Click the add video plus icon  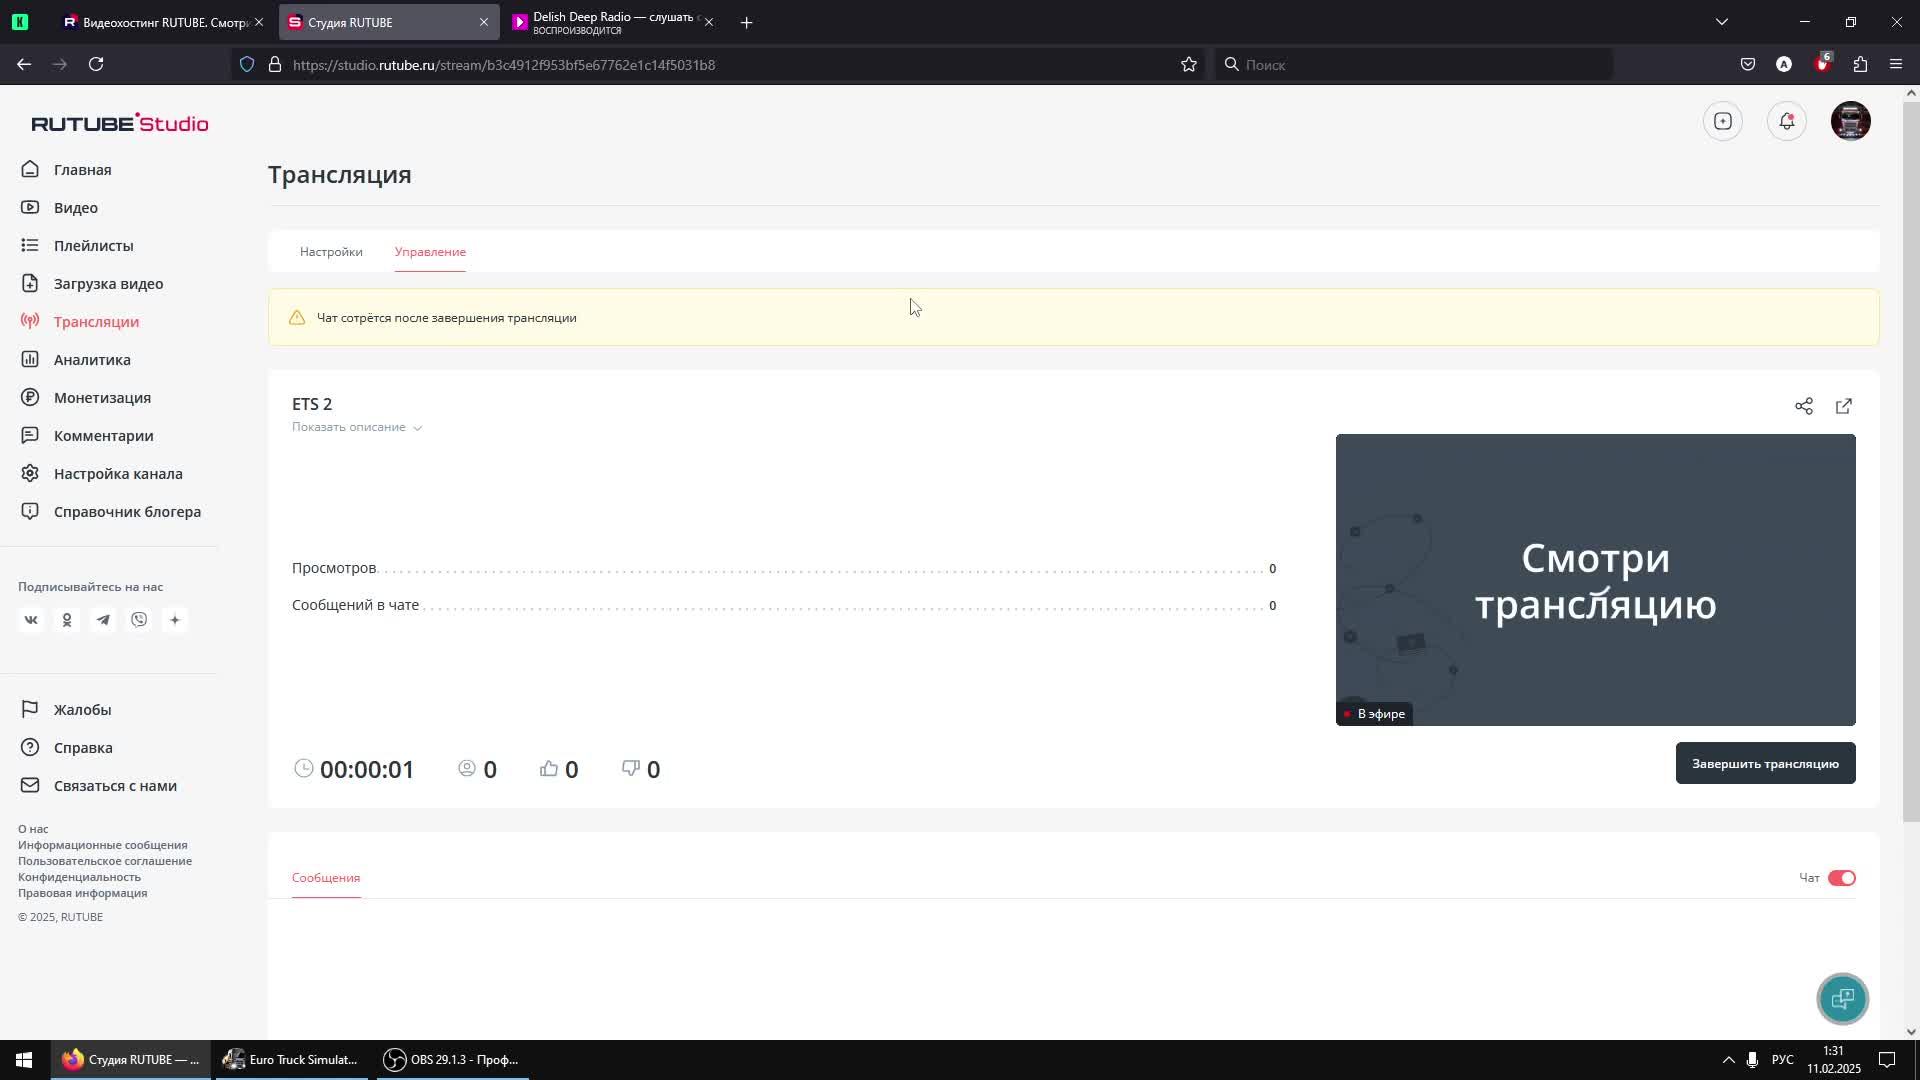click(1722, 121)
